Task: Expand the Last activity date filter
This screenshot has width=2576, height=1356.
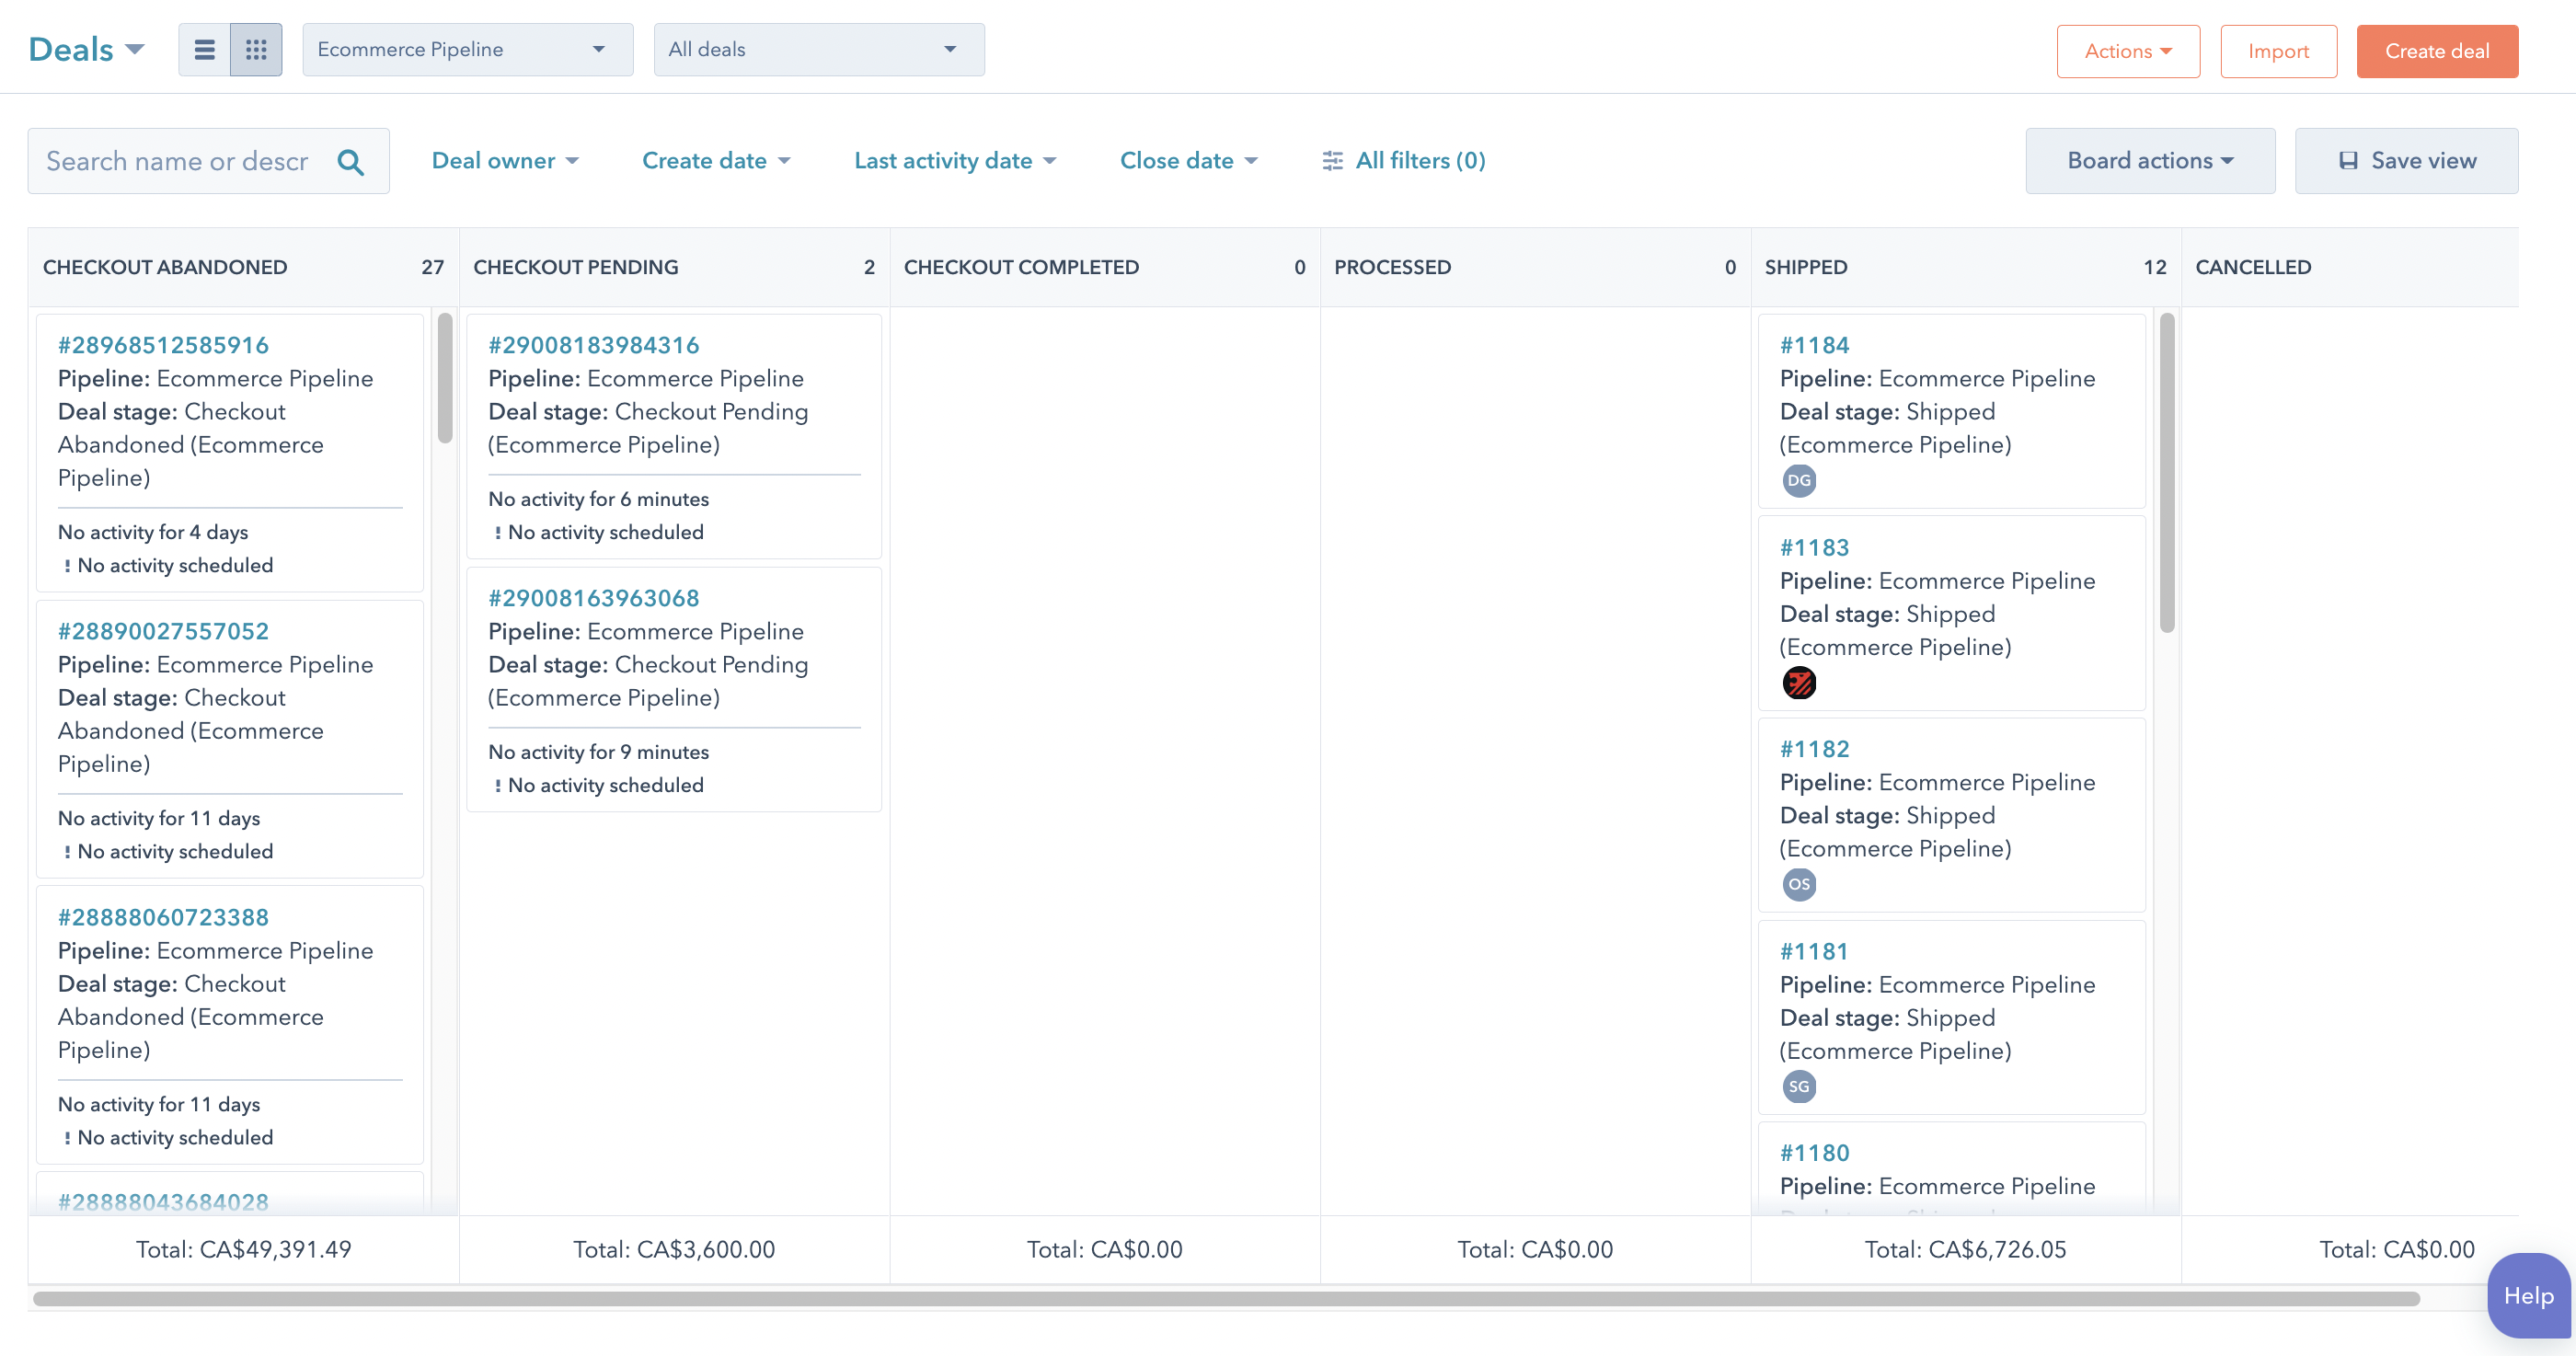Action: [x=955, y=161]
